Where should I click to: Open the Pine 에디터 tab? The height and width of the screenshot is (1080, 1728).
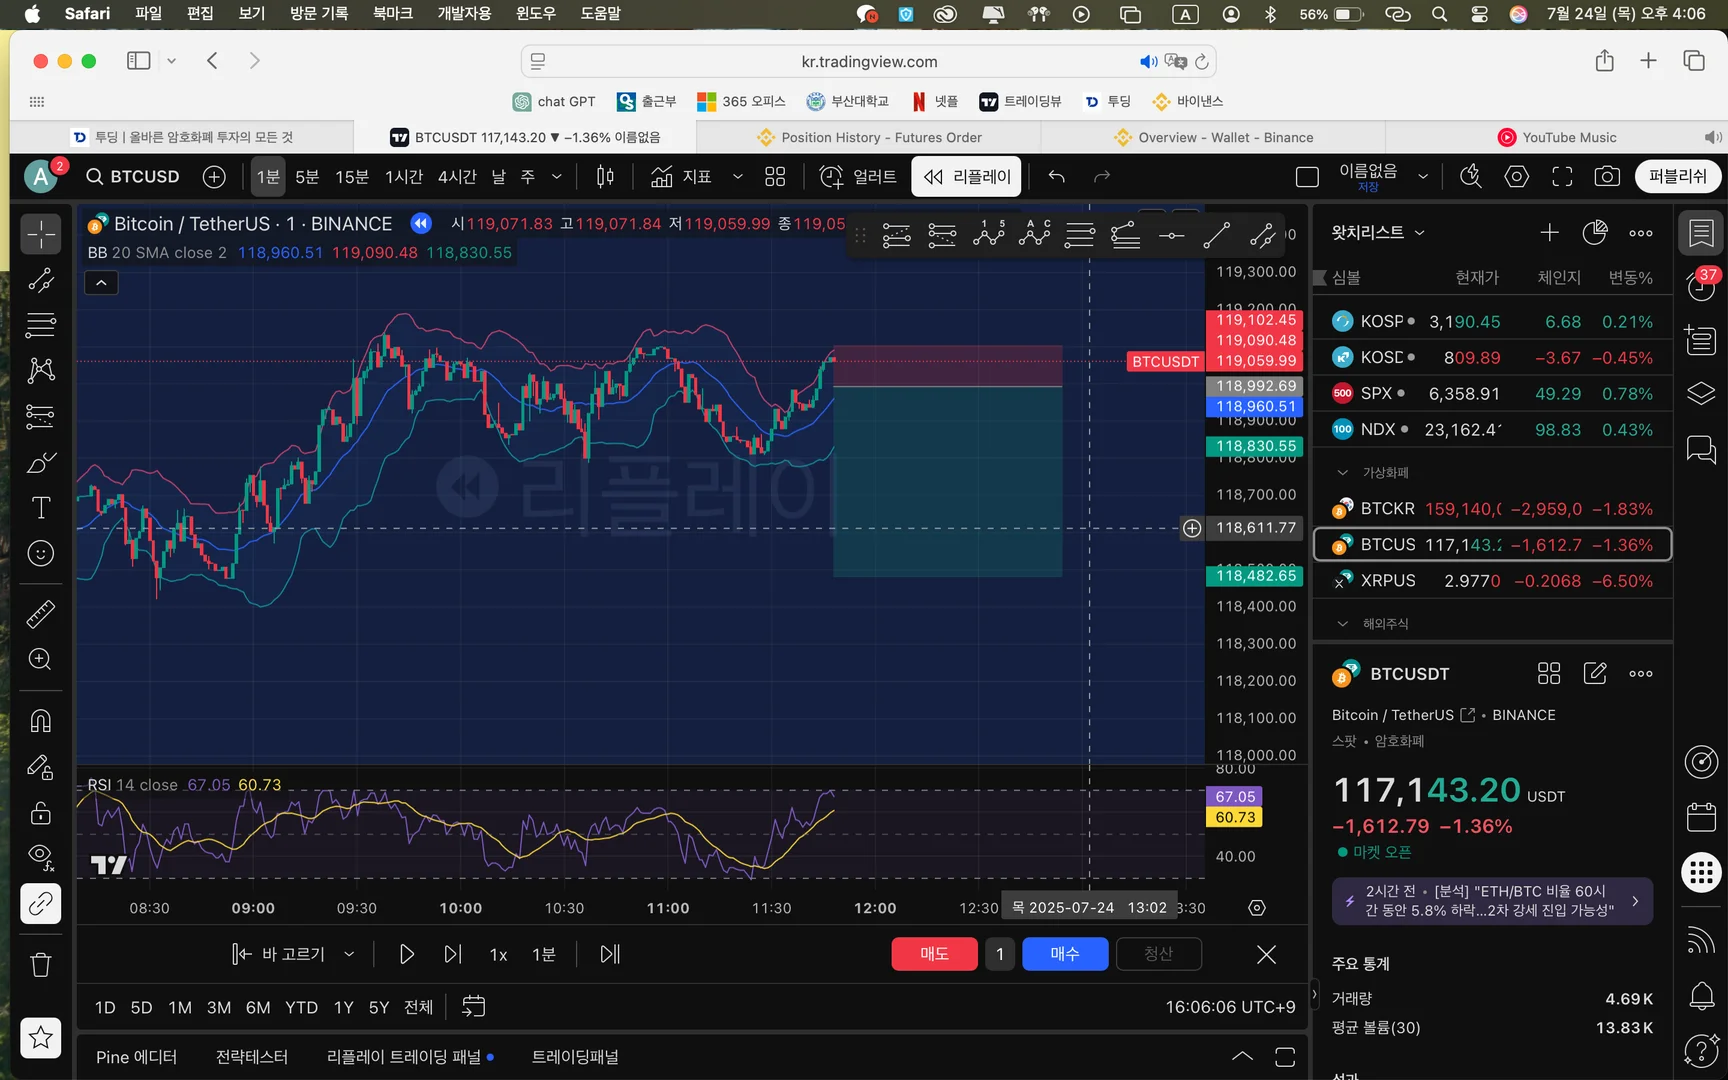pos(136,1057)
